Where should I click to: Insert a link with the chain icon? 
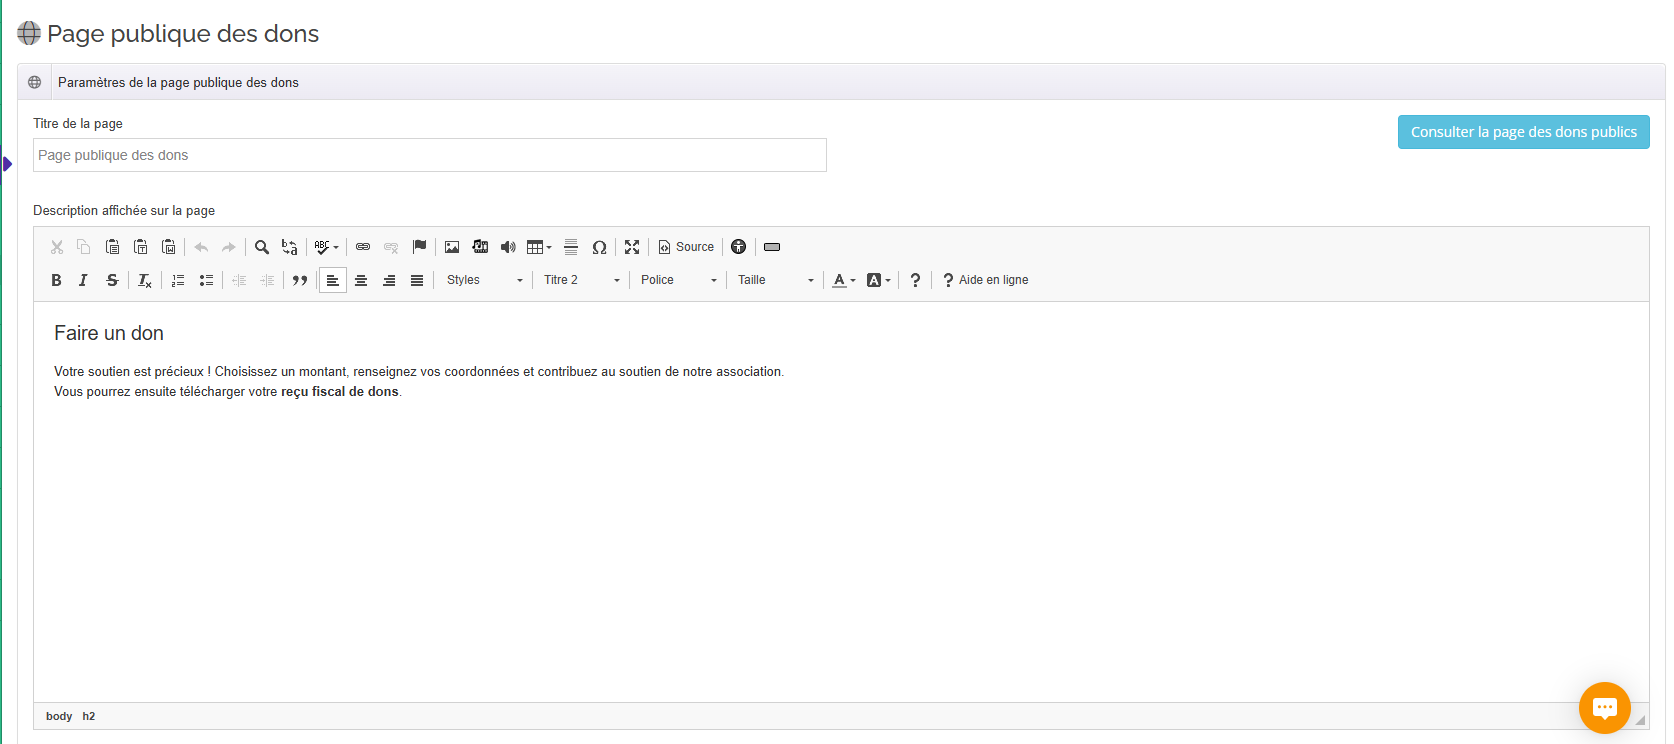pos(363,247)
